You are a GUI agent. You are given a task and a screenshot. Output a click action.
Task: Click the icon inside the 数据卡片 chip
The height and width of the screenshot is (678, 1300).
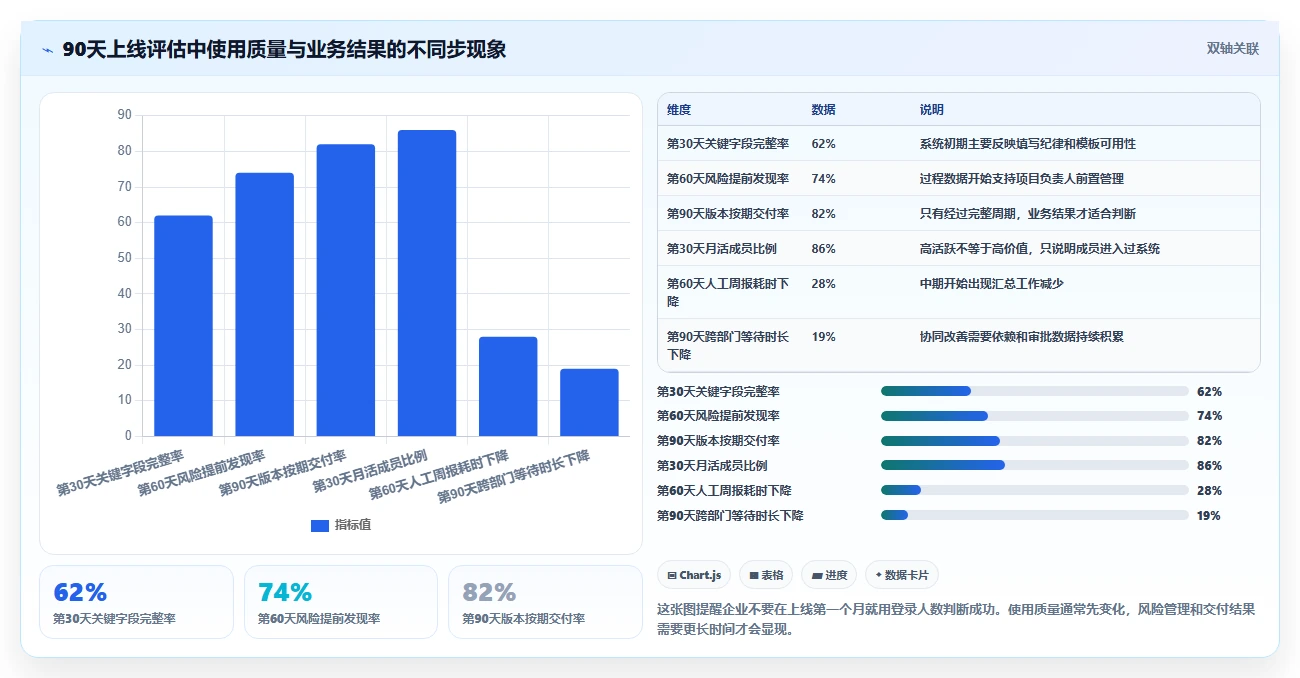878,575
